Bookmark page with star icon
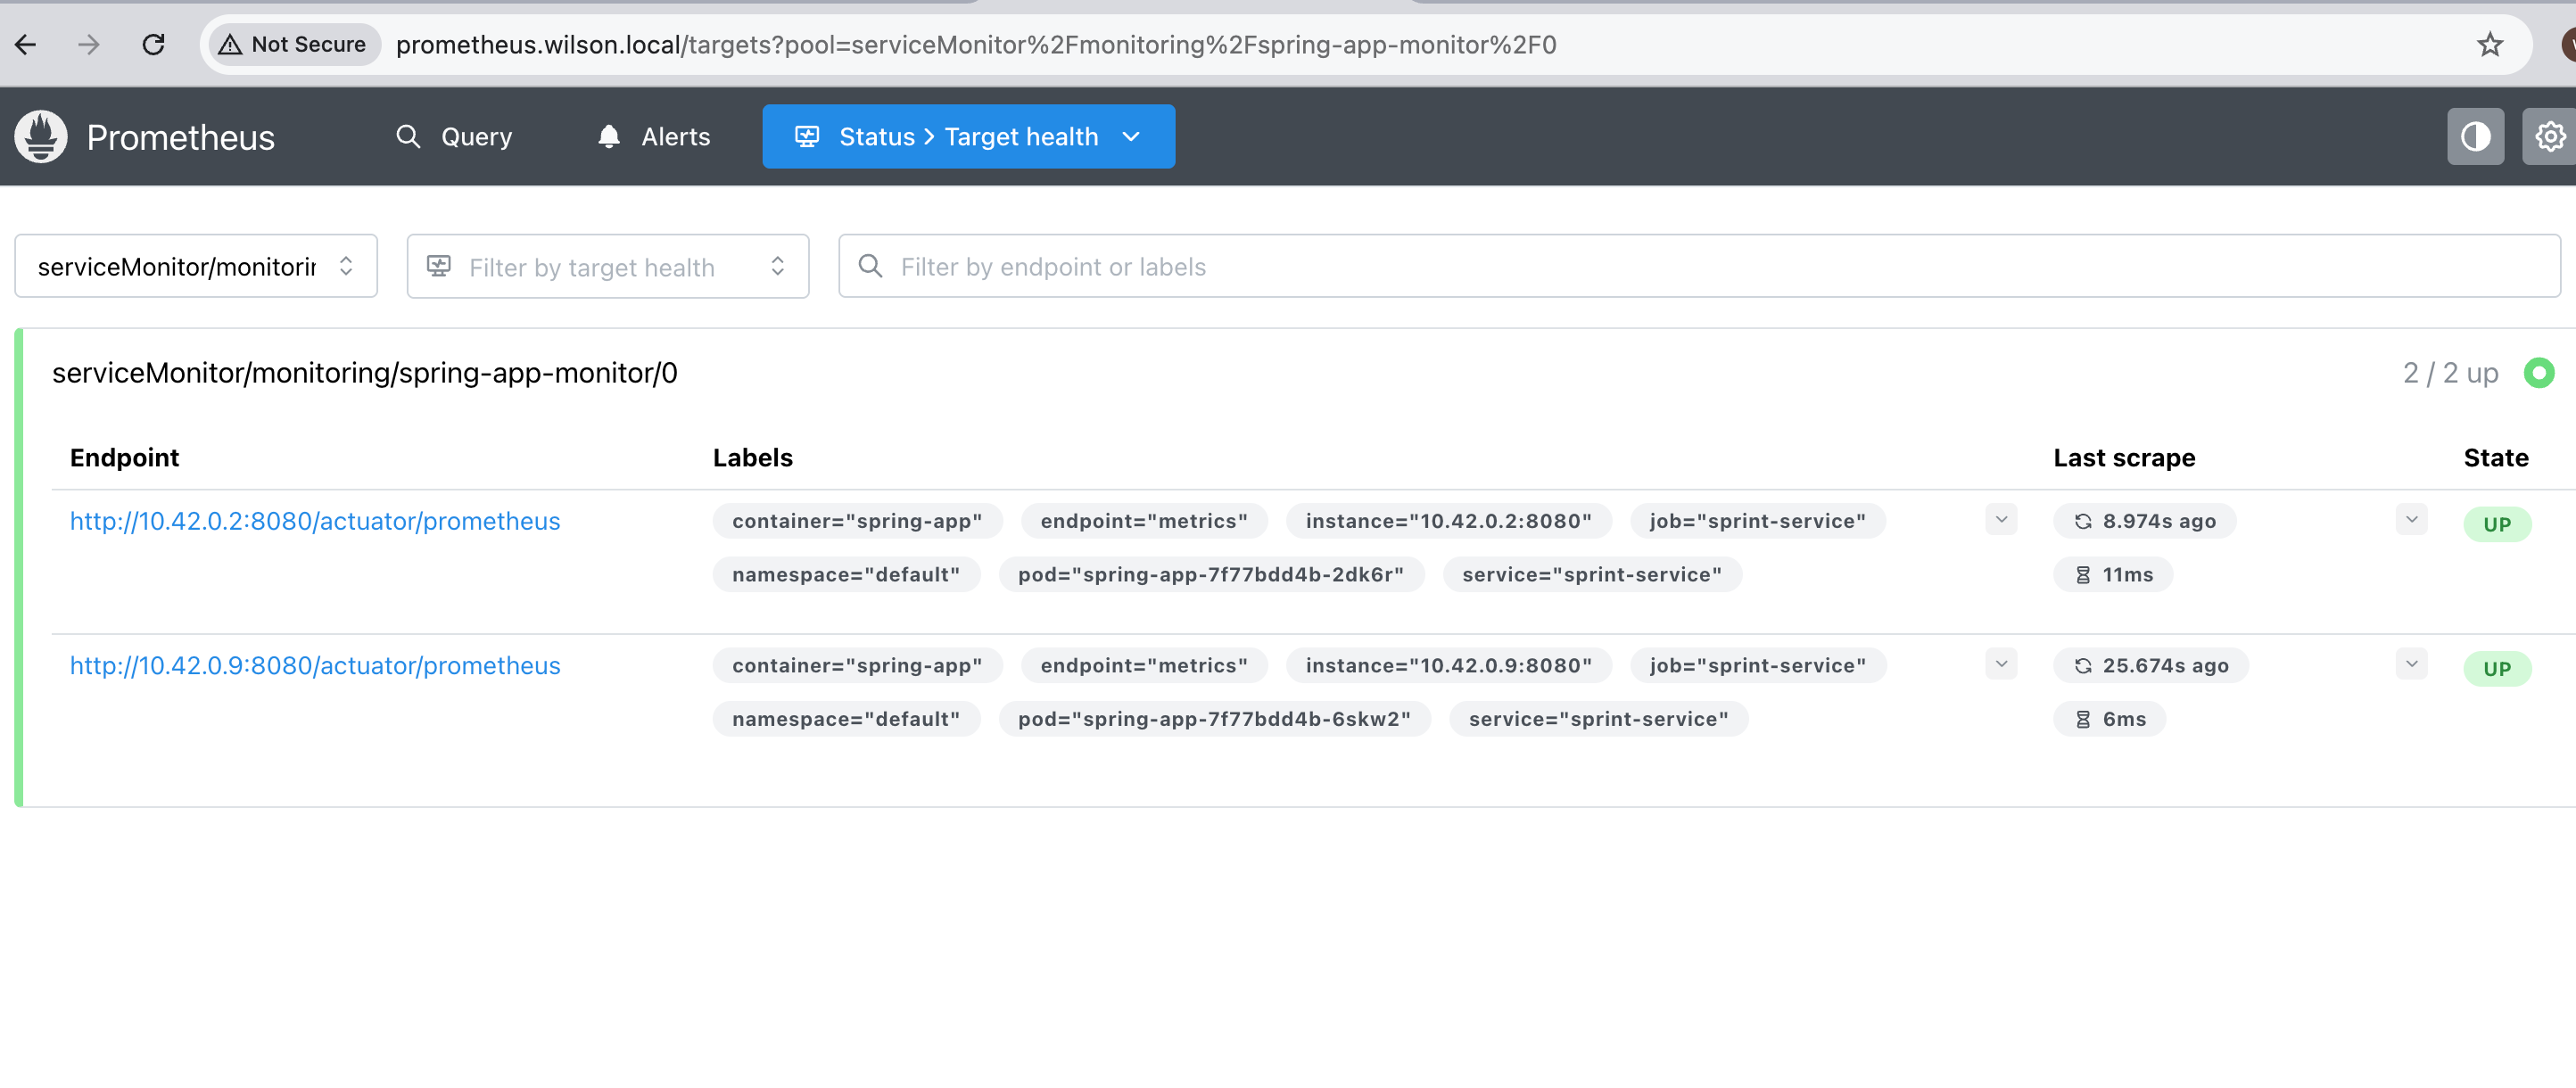Screen dimensions: 2576x1088 coord(2490,44)
